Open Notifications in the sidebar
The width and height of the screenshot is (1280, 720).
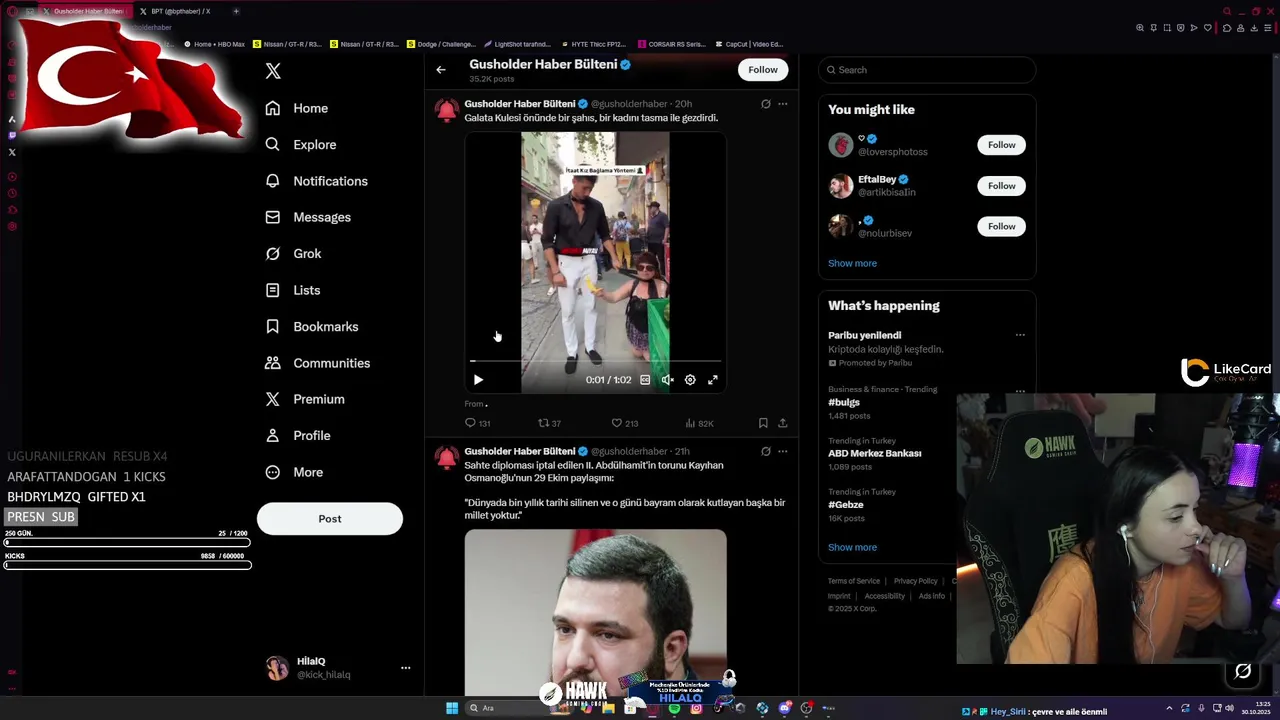[x=316, y=181]
